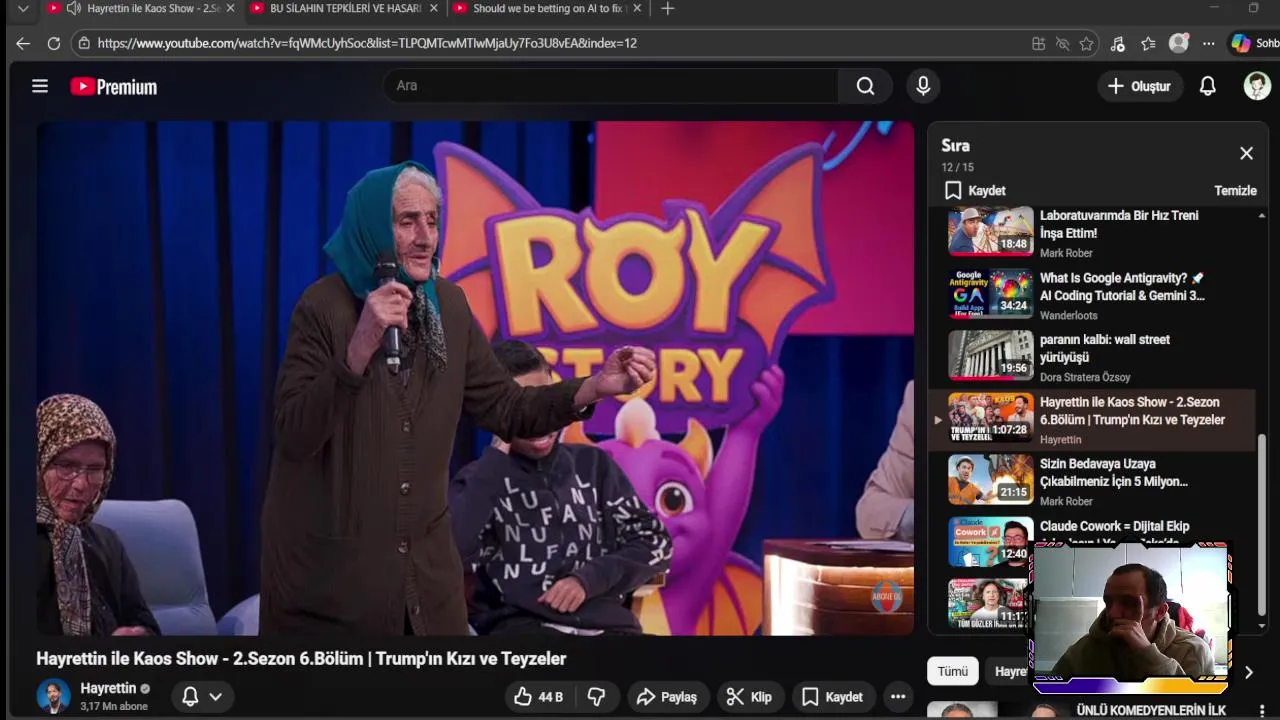Like the video thumbs up 44 B
Image resolution: width=1280 pixels, height=720 pixels.
click(538, 696)
